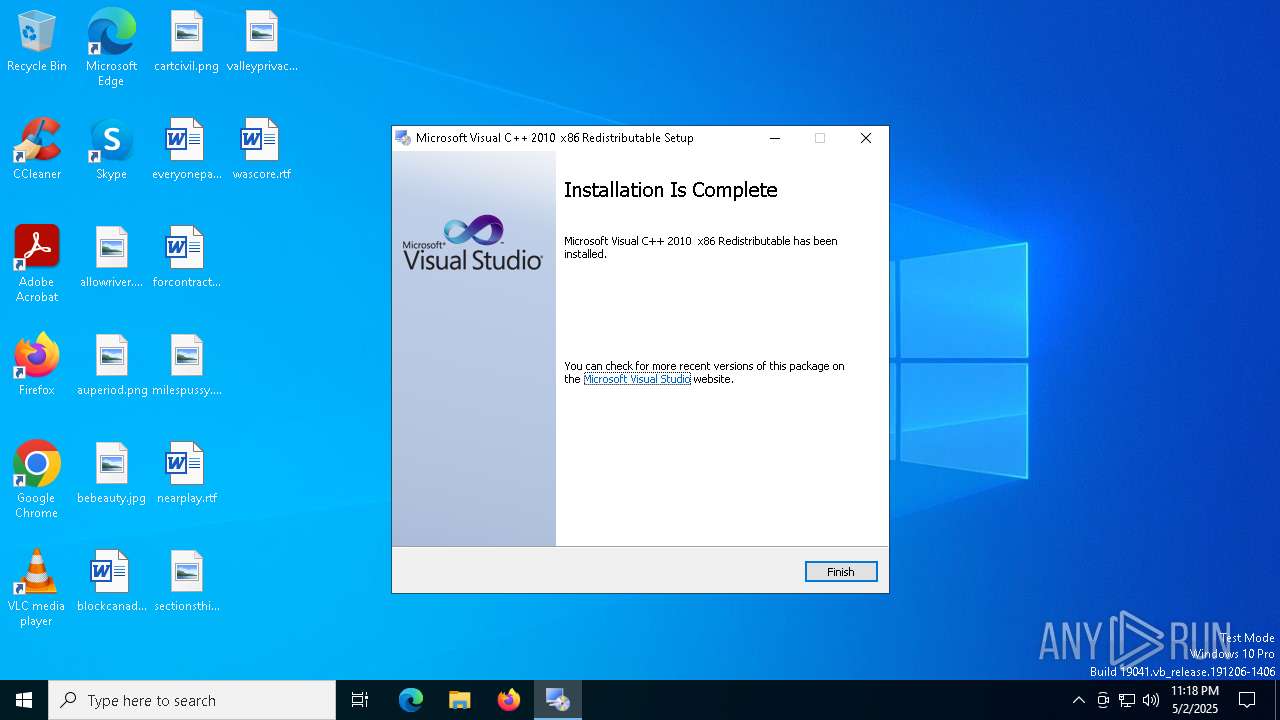The width and height of the screenshot is (1280, 720).
Task: Open the network status tray icon
Action: [1127, 700]
